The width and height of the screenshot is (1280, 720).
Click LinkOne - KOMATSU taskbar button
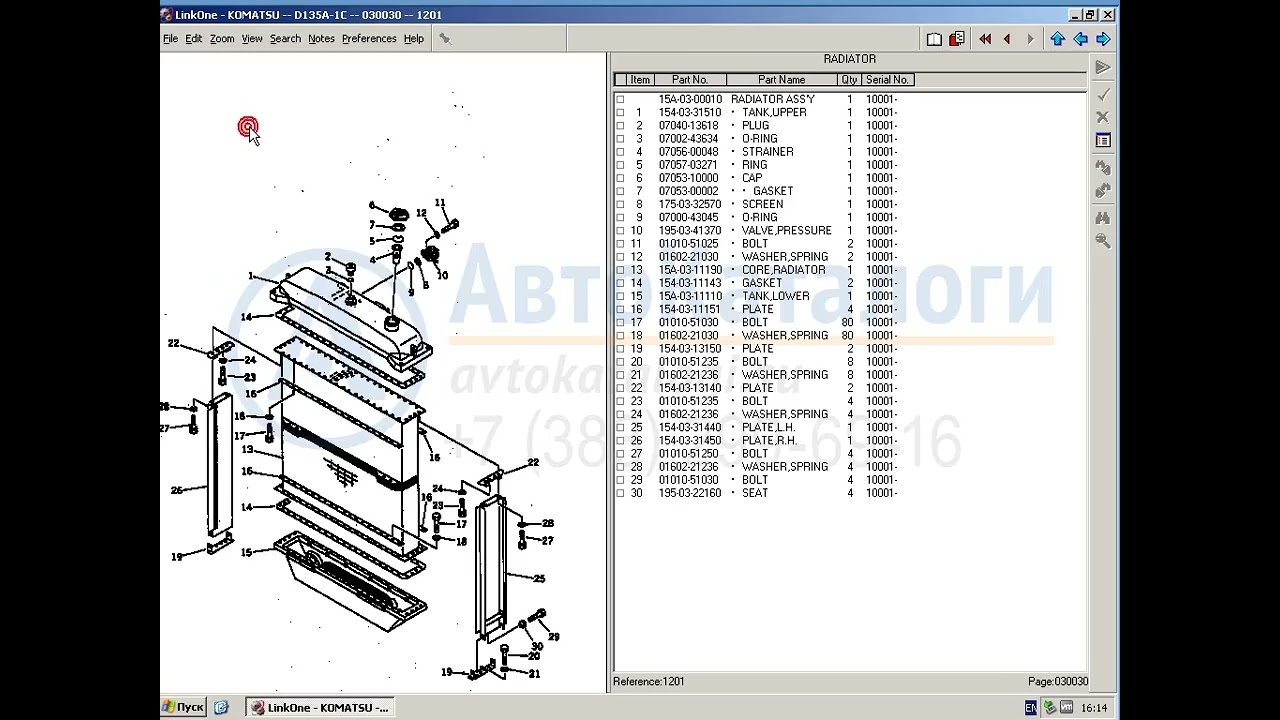320,707
